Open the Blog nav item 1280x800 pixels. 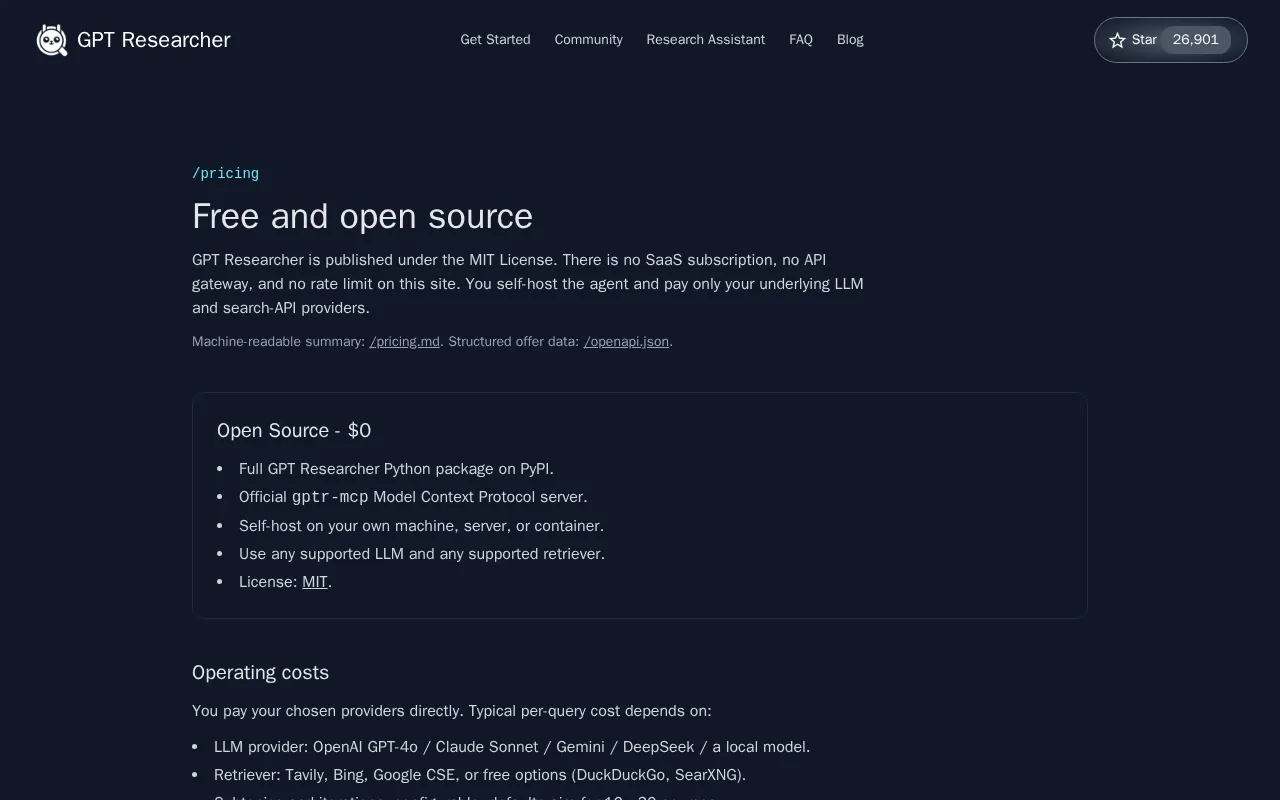(x=850, y=40)
